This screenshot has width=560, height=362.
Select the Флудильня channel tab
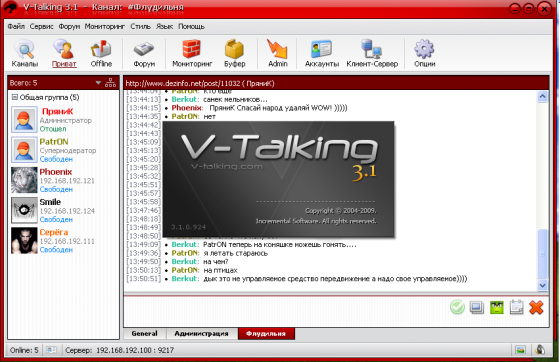(266, 333)
